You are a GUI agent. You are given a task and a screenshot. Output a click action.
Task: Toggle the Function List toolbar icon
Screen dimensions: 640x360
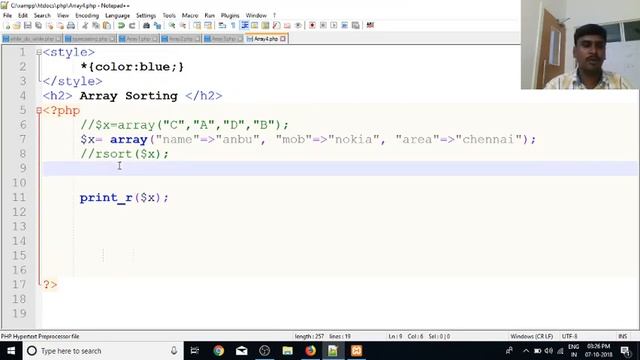pos(276,26)
